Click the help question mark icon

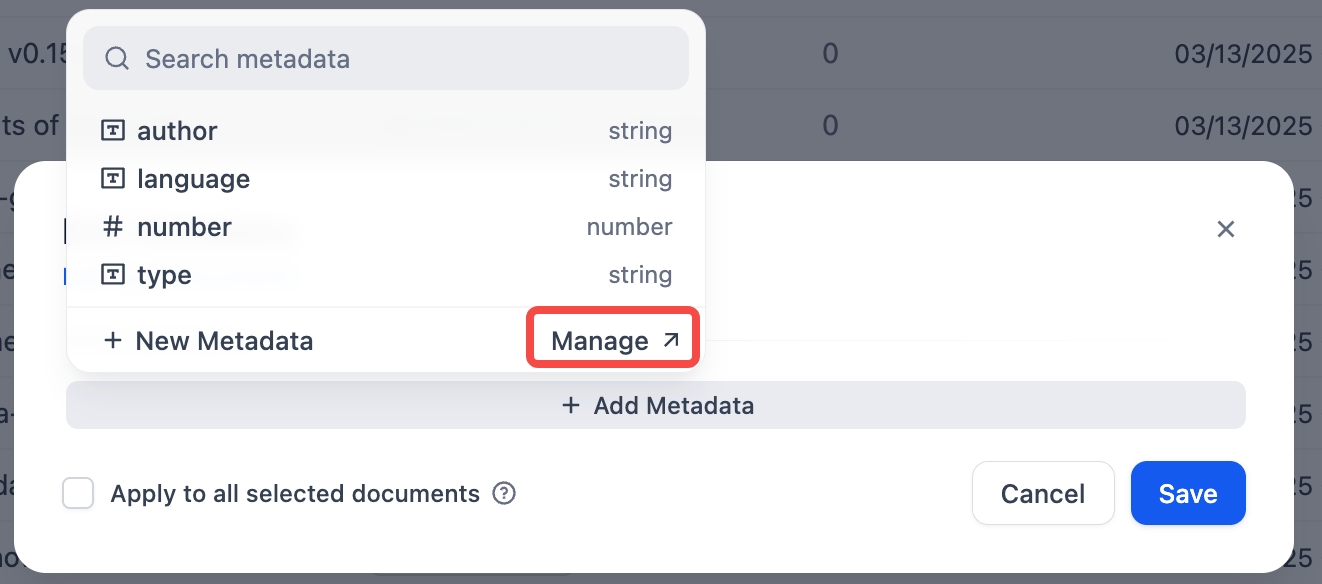(x=505, y=493)
